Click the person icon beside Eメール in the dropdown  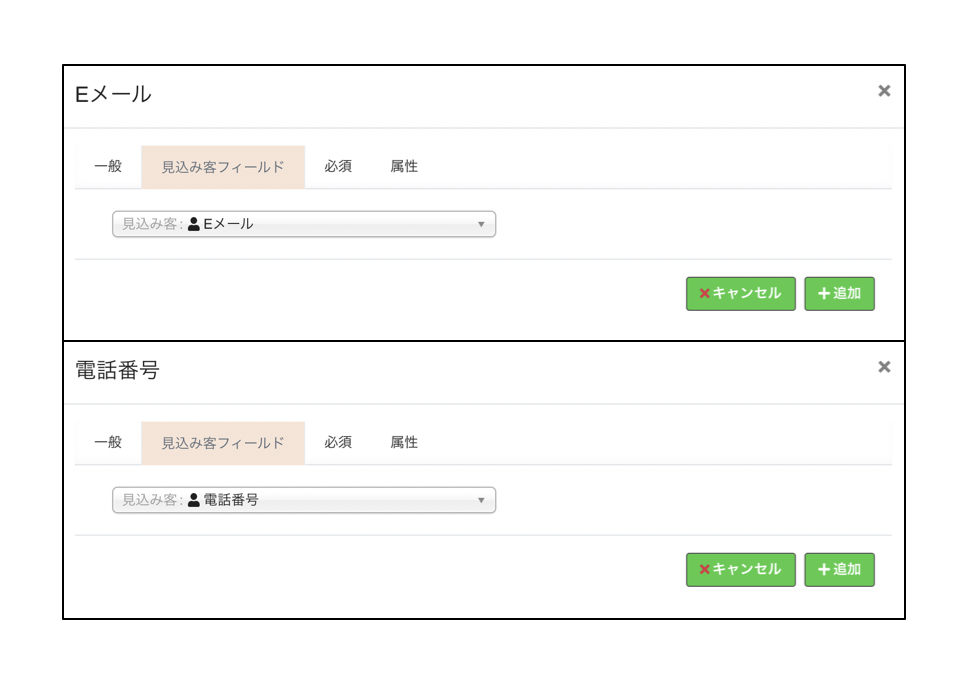194,224
